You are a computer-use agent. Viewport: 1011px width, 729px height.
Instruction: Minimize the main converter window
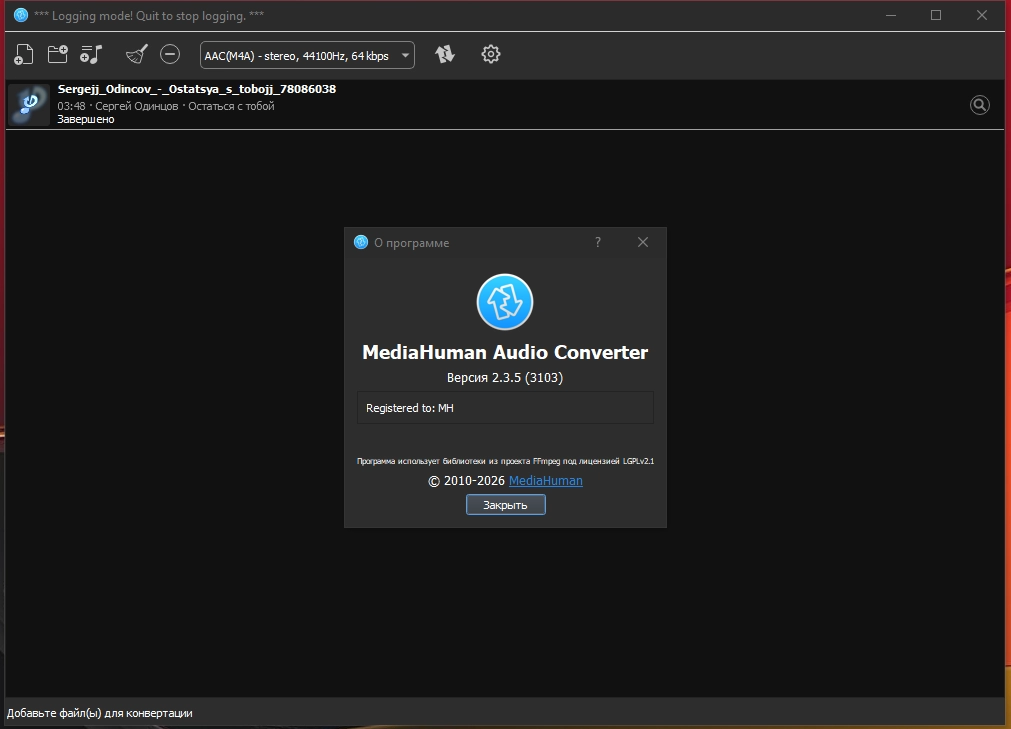(x=890, y=15)
